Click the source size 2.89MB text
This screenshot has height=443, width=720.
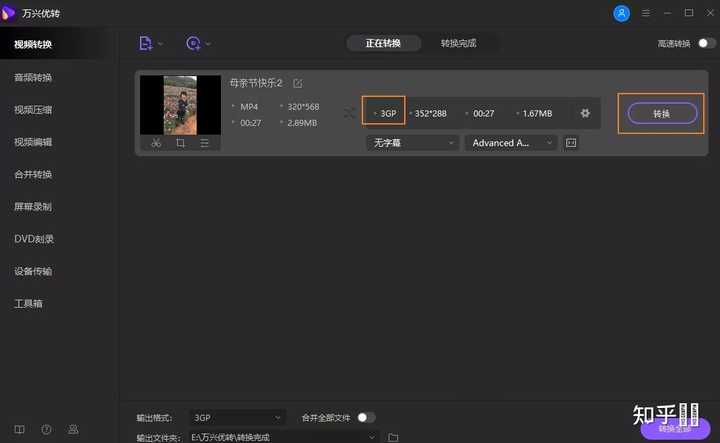click(302, 123)
